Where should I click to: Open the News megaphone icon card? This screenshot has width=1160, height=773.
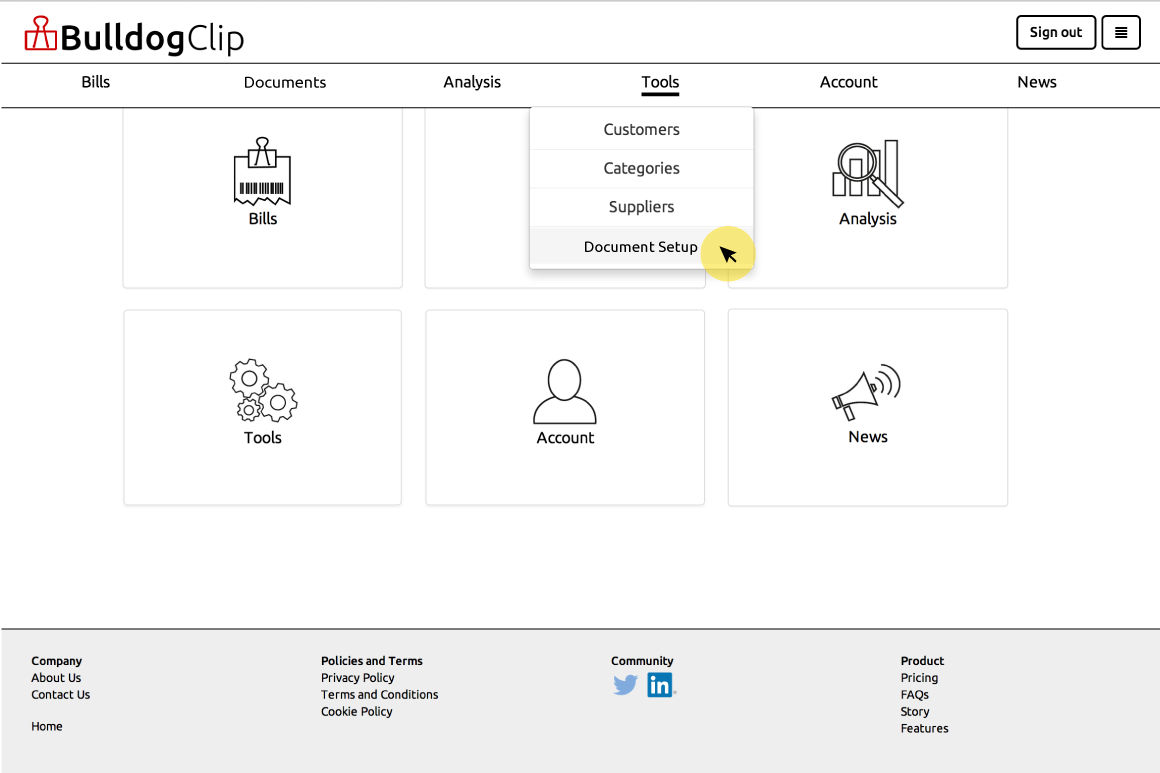click(868, 408)
